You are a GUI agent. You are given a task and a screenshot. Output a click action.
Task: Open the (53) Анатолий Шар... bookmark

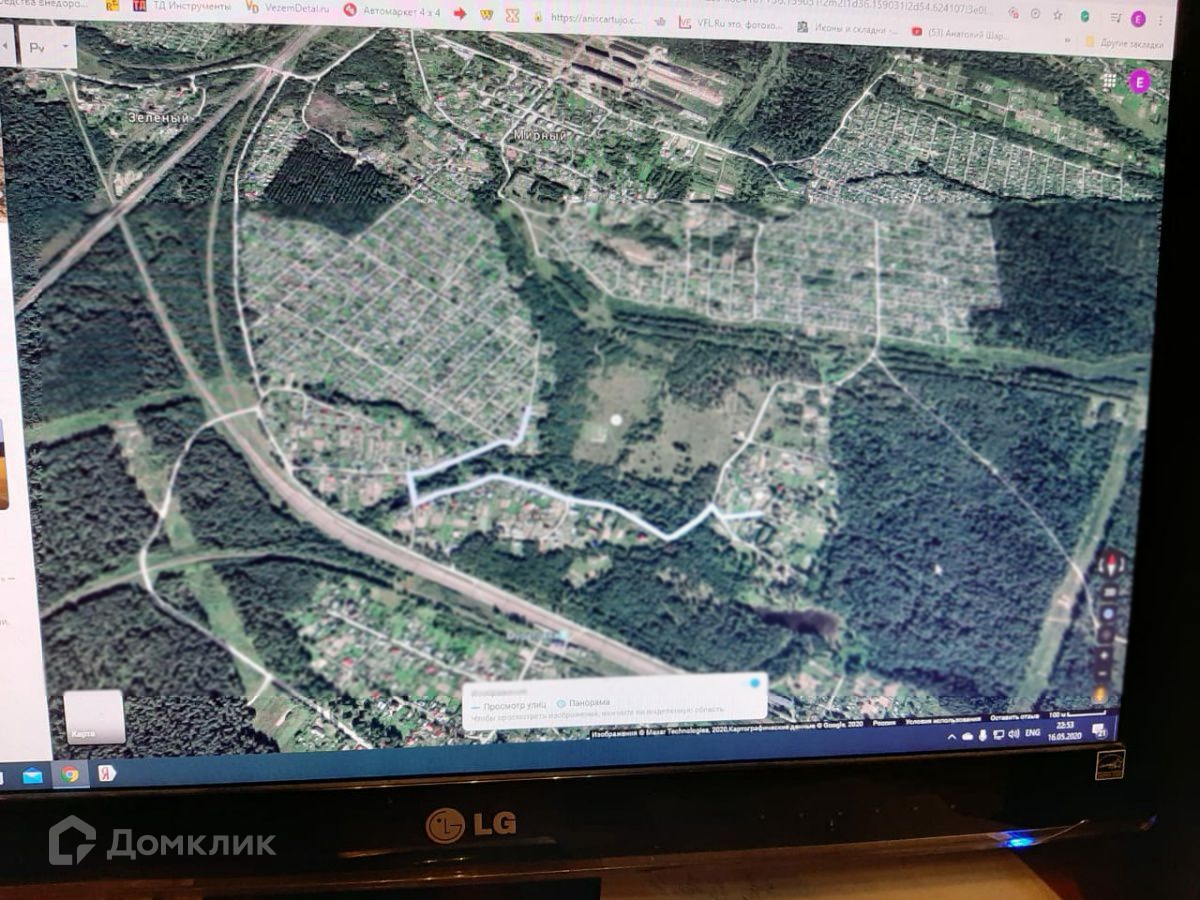pyautogui.click(x=960, y=34)
